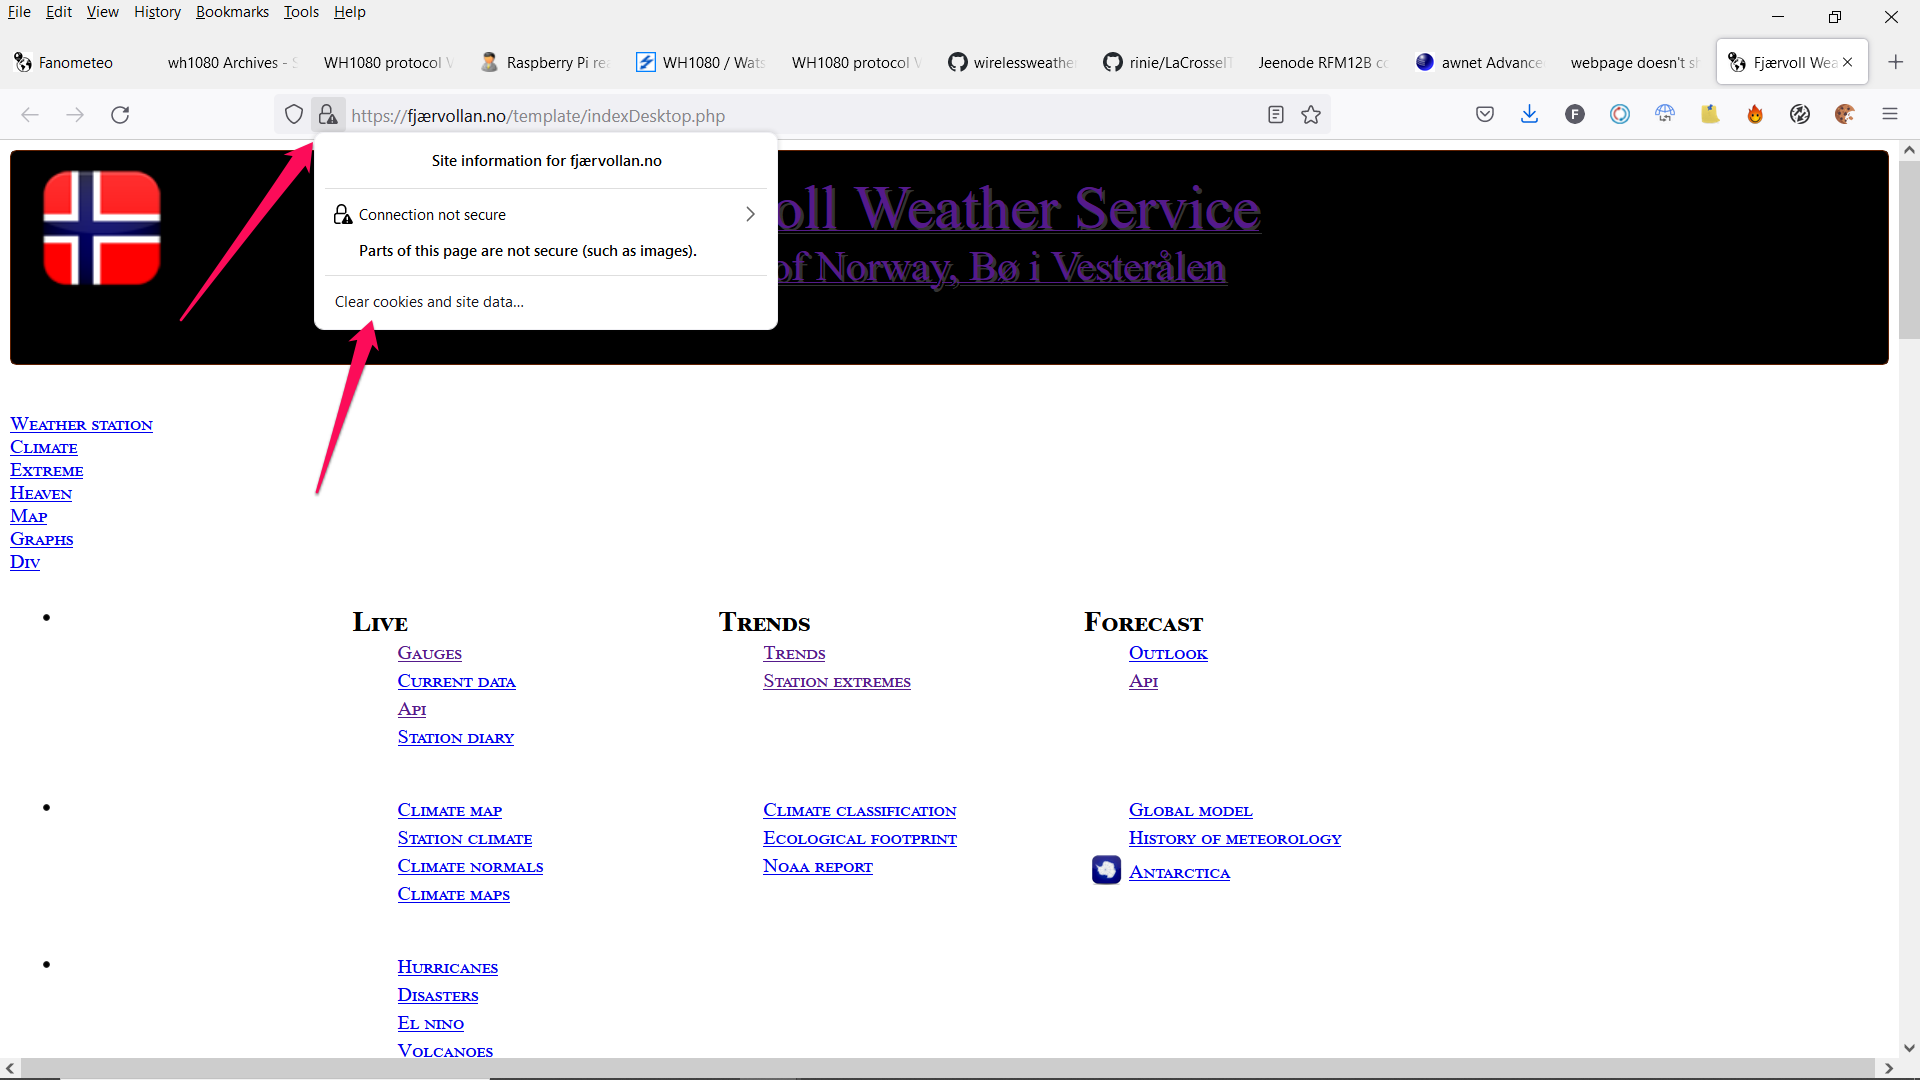This screenshot has width=1920, height=1080.
Task: Switch to WH1080 / Wats tab
Action: click(701, 62)
